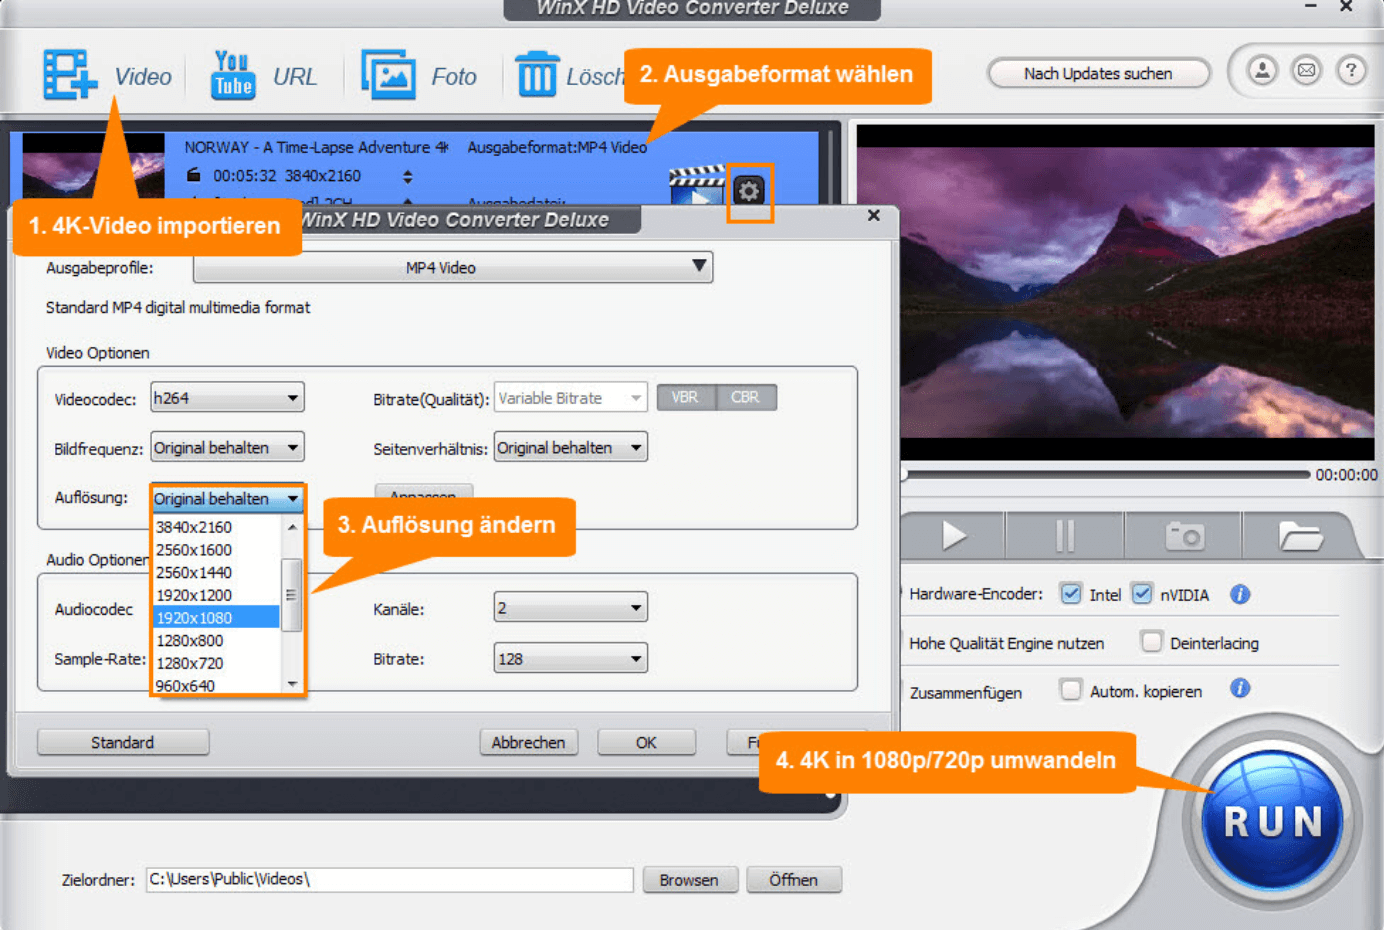Enable the Autom. kopieren checkbox

coord(1071,689)
